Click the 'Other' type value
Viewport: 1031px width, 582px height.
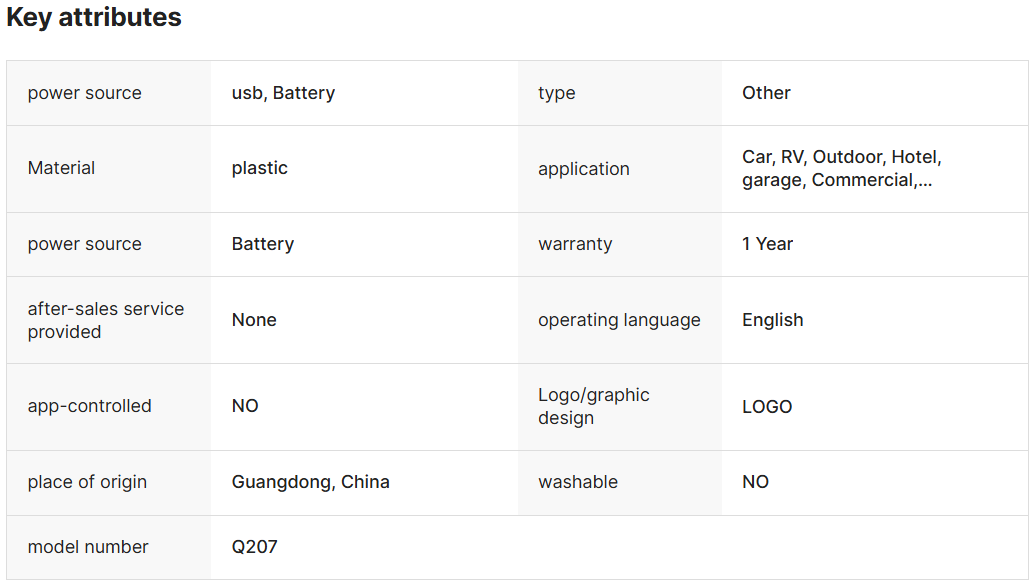(766, 93)
